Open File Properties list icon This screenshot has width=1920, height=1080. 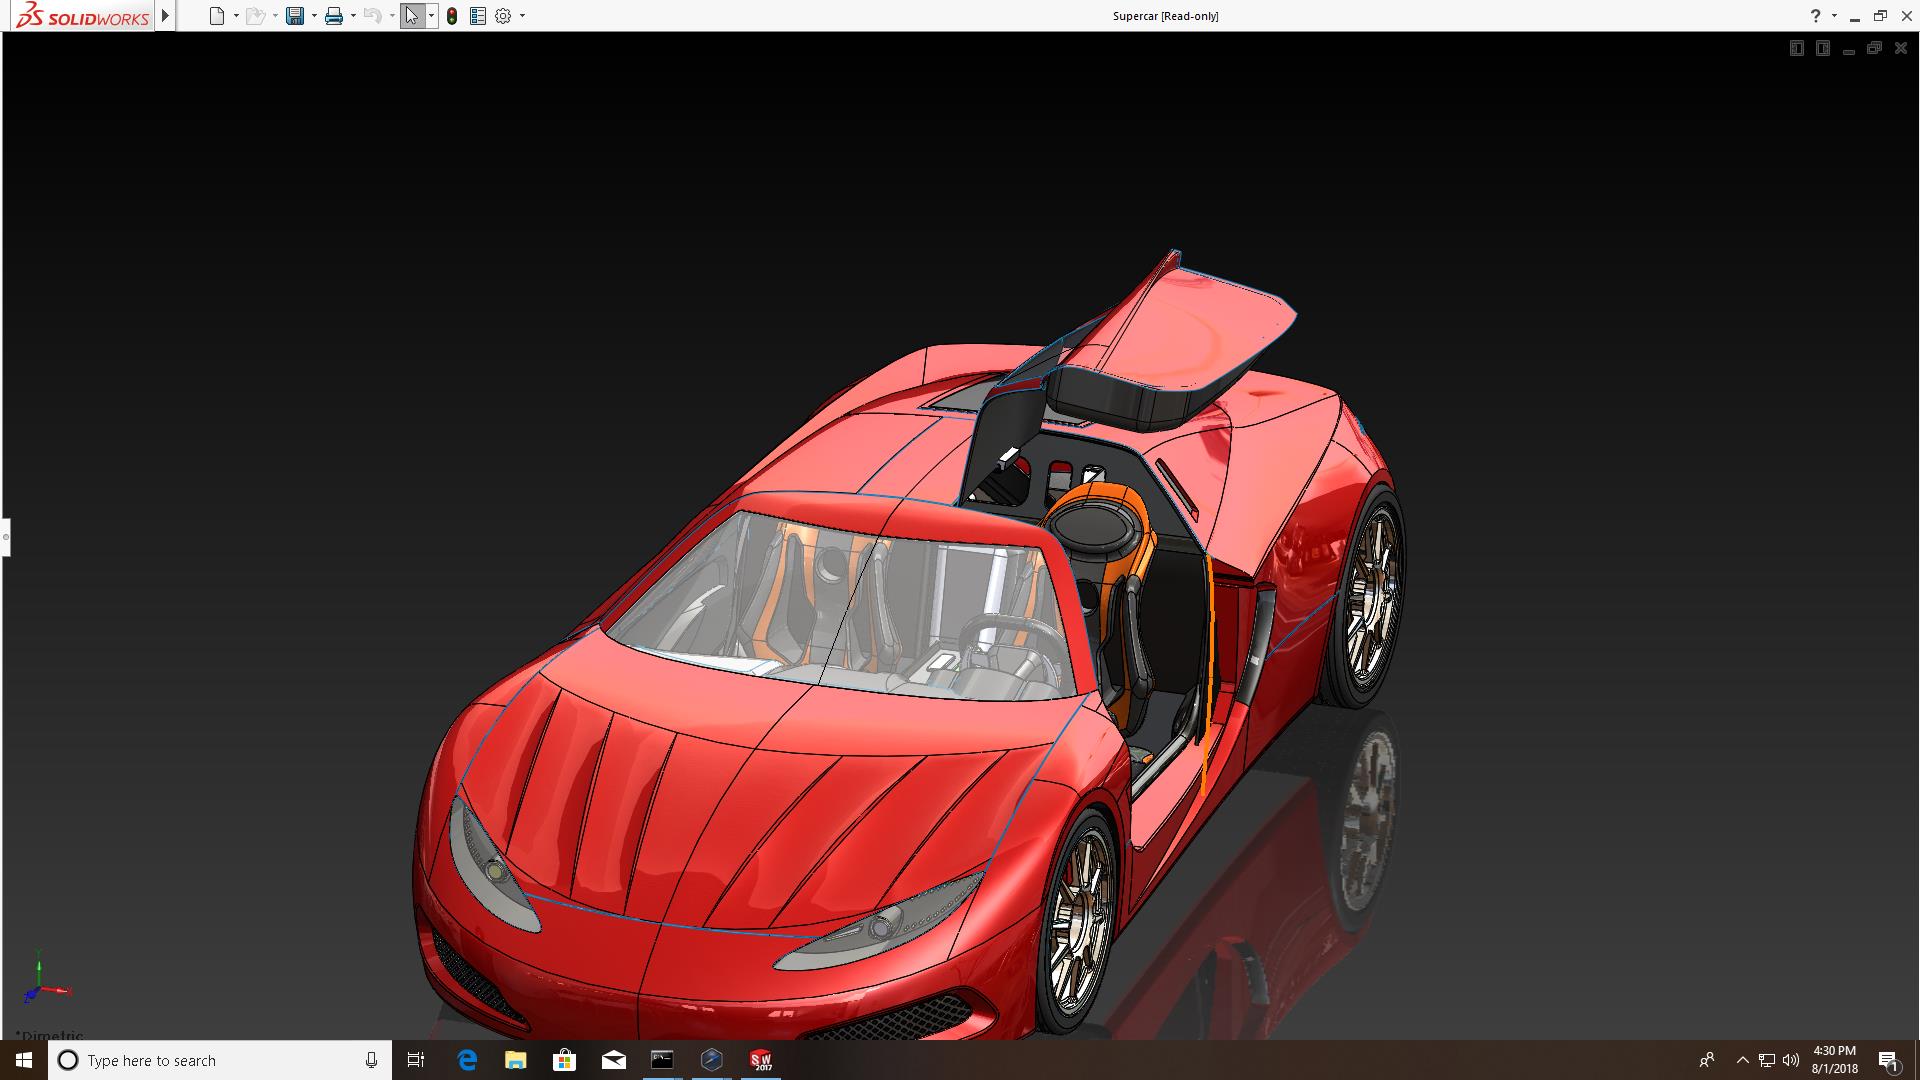pos(478,16)
